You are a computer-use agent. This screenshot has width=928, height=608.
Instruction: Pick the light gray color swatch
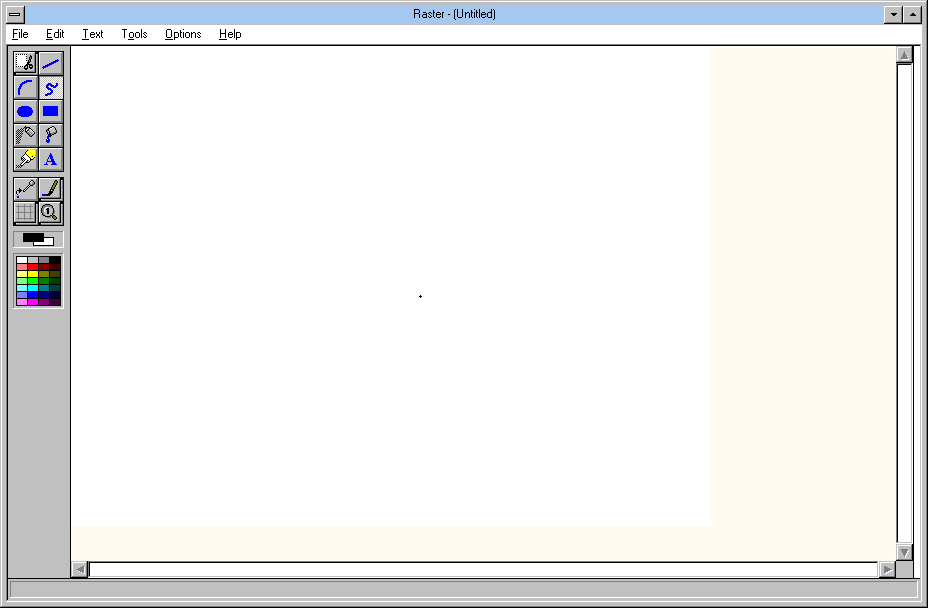33,260
